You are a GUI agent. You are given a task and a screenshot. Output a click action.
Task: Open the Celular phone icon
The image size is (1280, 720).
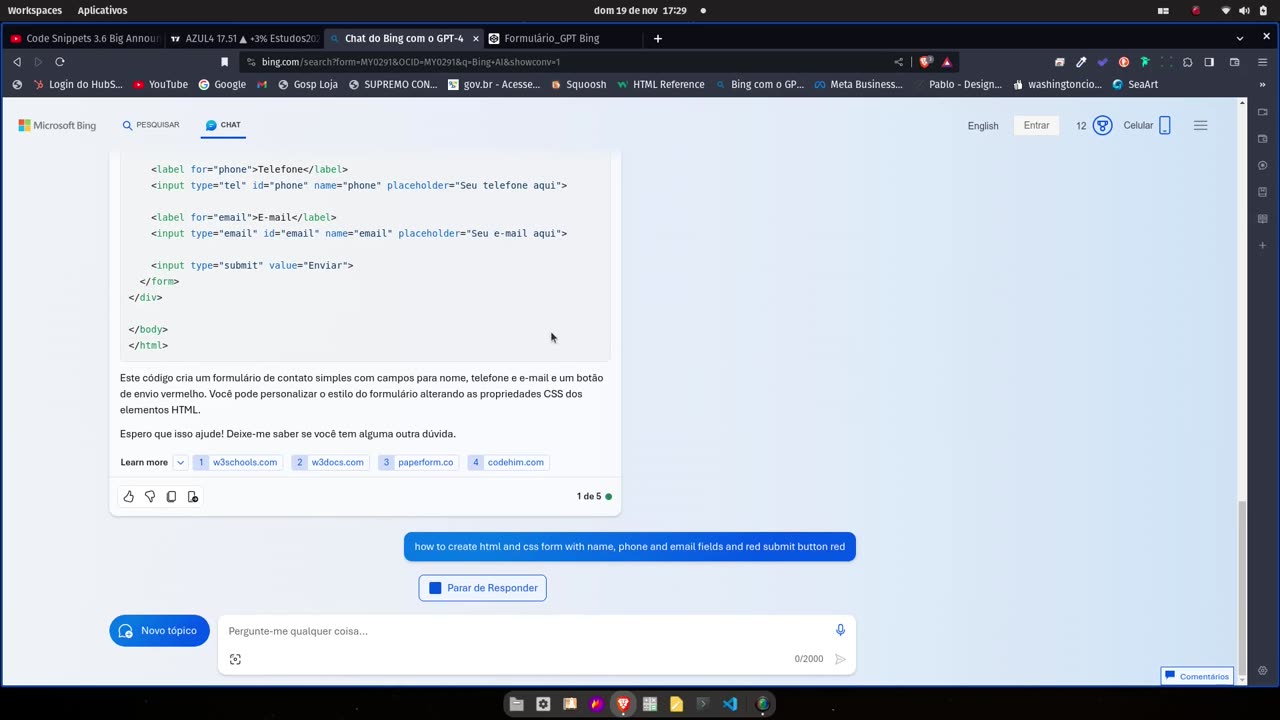point(1164,126)
